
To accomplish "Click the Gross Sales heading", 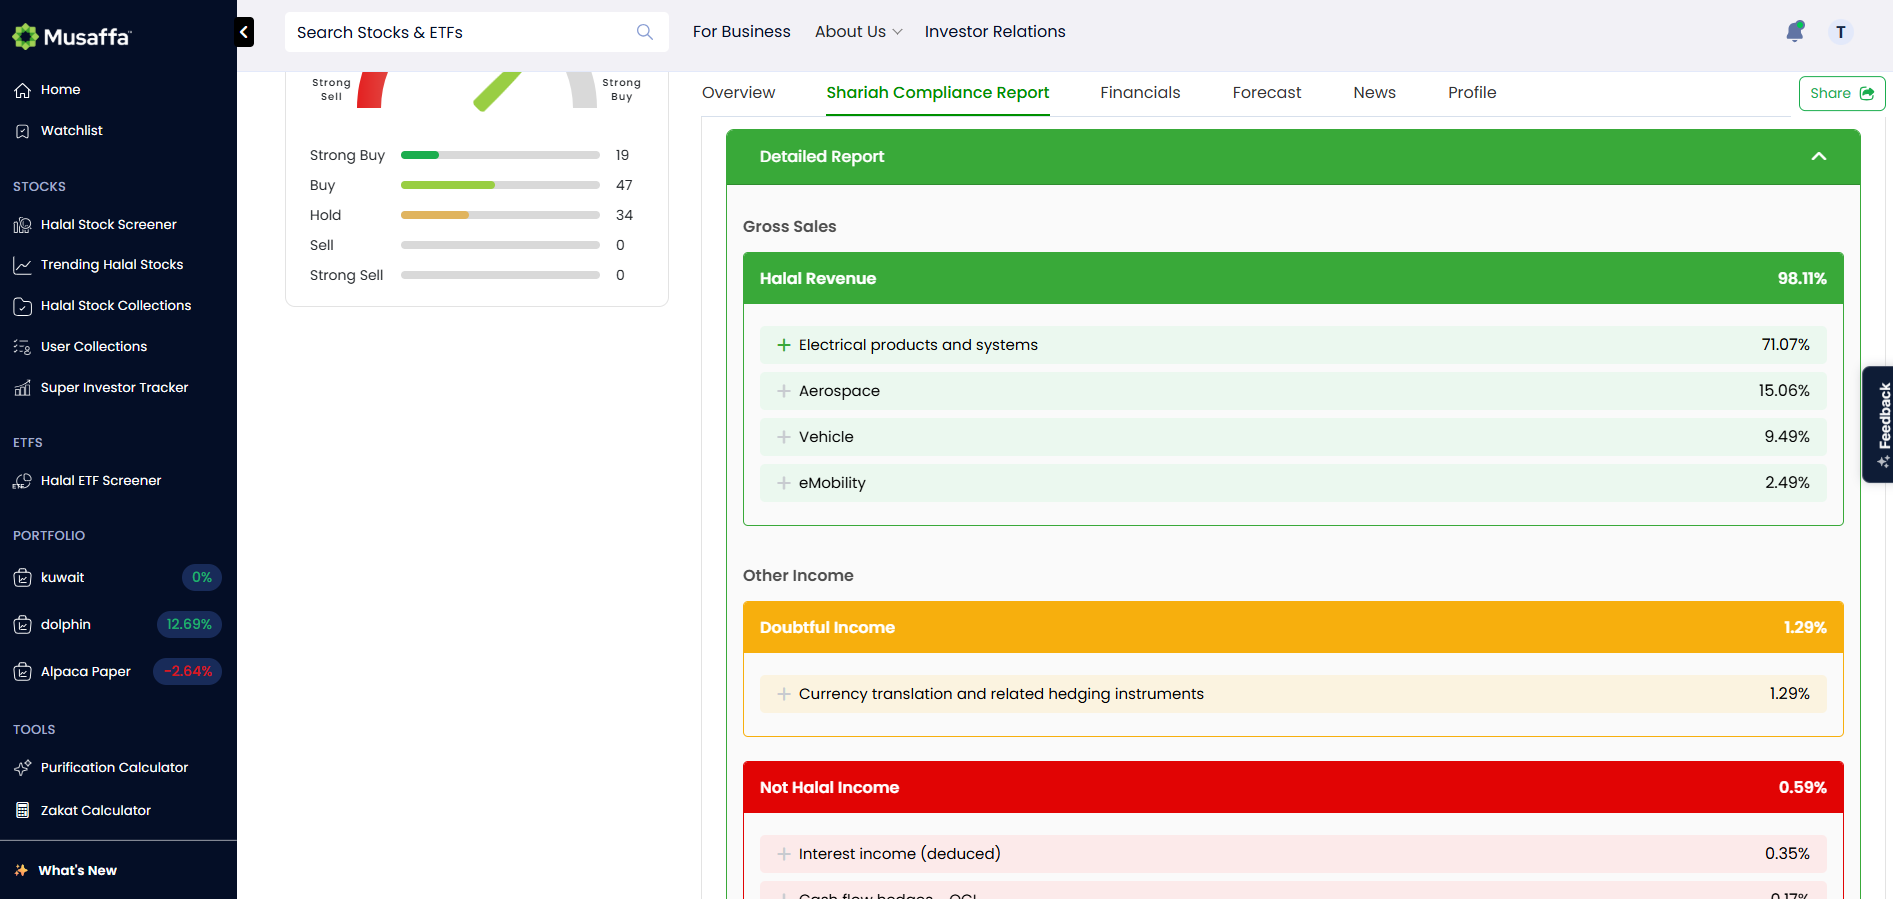I will 789,227.
